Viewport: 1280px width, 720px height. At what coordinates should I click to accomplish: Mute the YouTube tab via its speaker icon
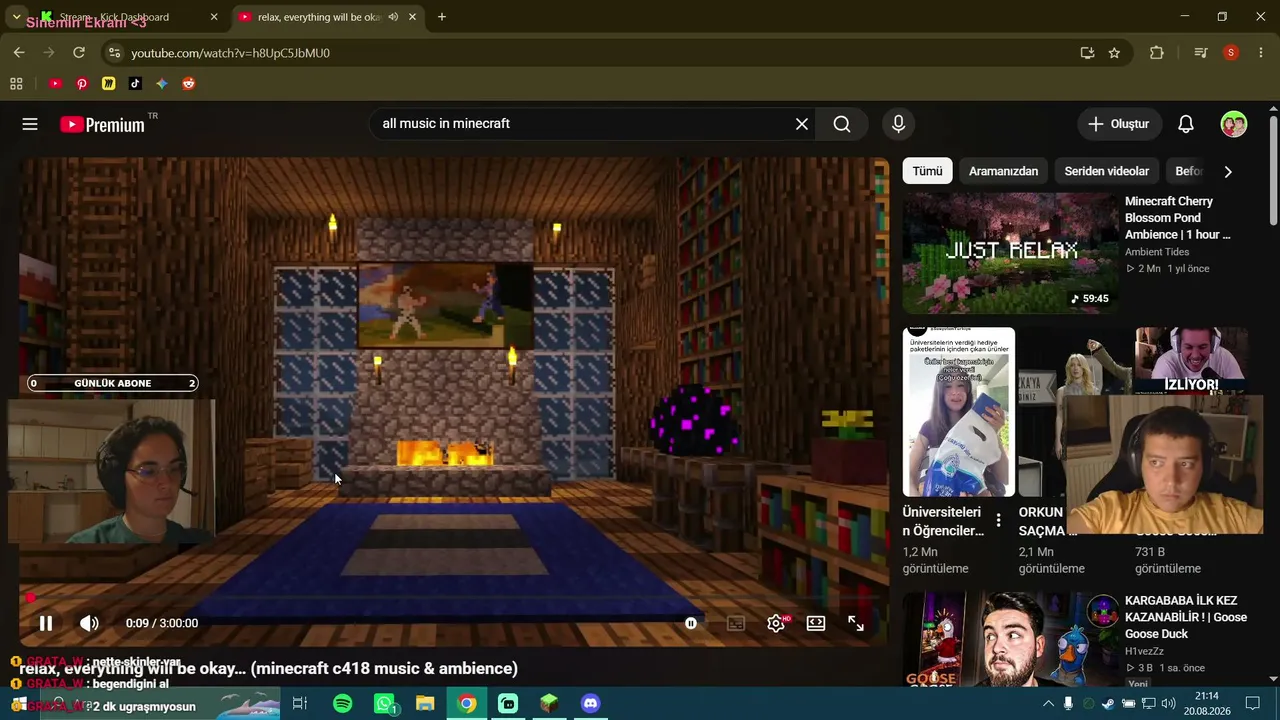coord(393,17)
